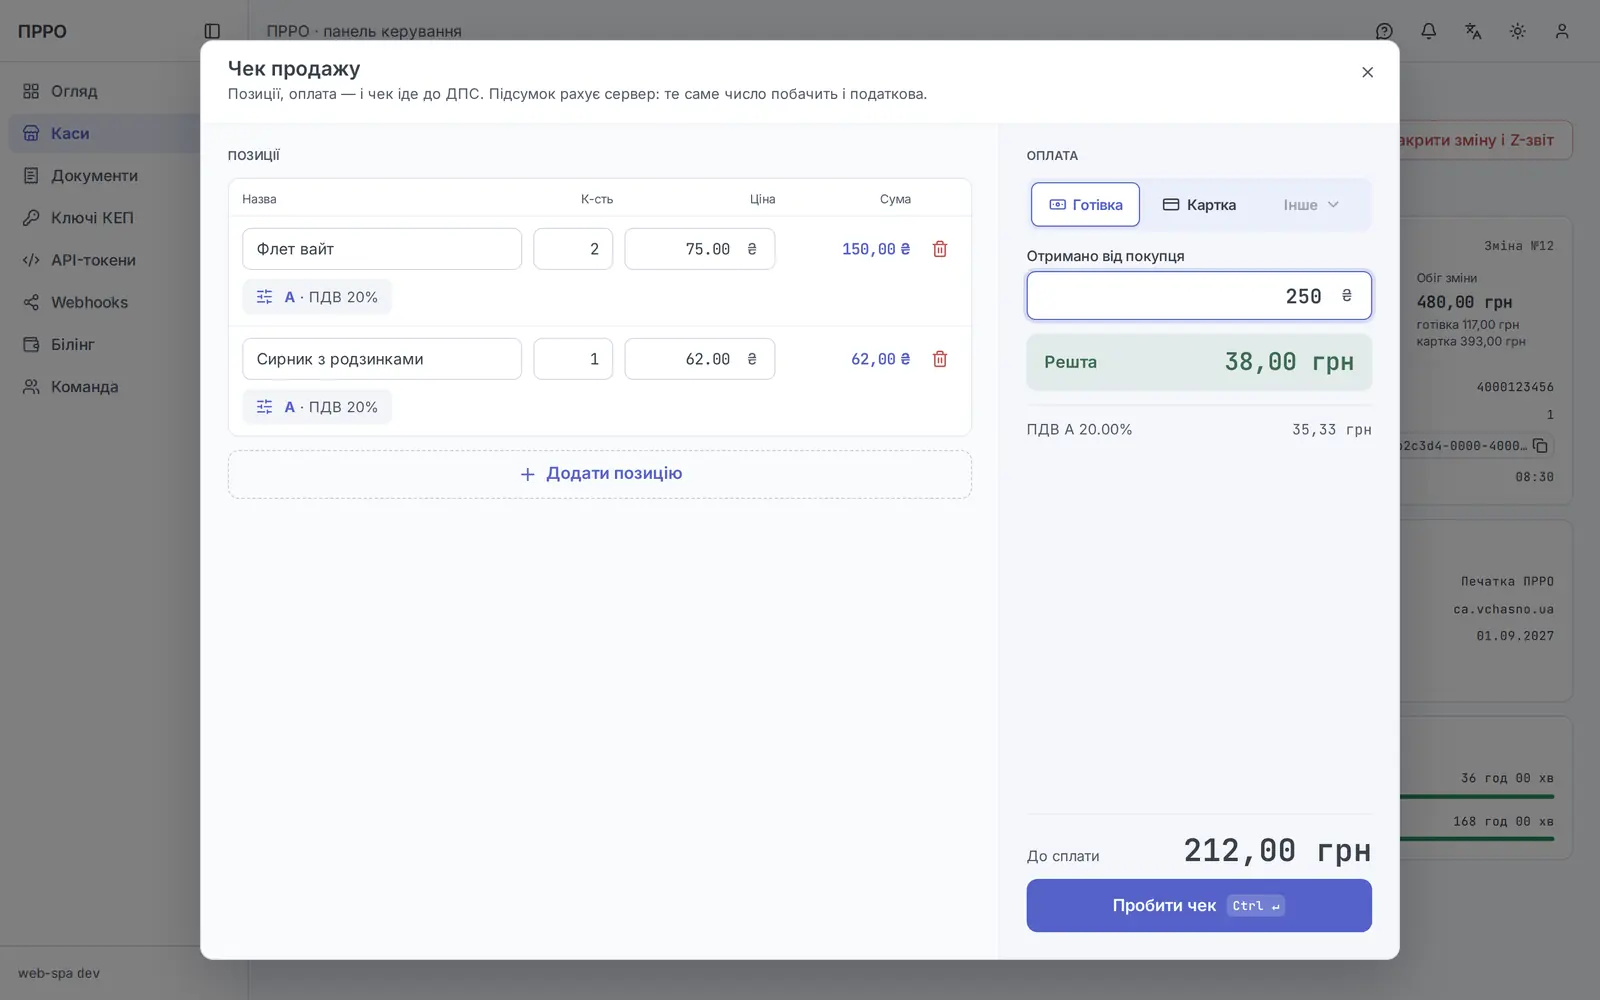
Task: Click the Решта 38,00 грн box
Action: coord(1199,362)
